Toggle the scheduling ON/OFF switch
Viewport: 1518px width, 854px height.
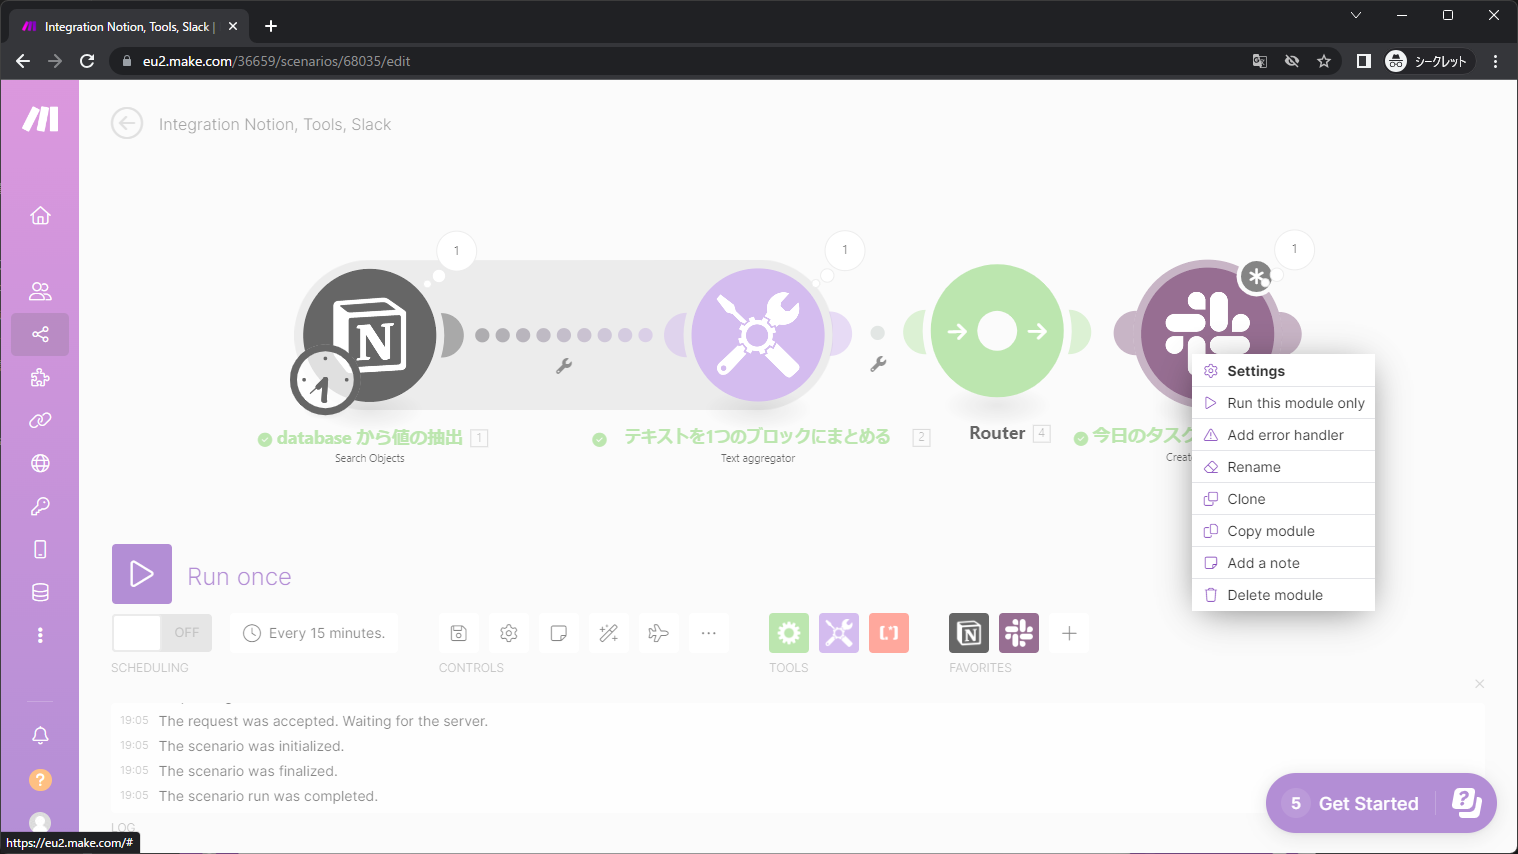[162, 633]
